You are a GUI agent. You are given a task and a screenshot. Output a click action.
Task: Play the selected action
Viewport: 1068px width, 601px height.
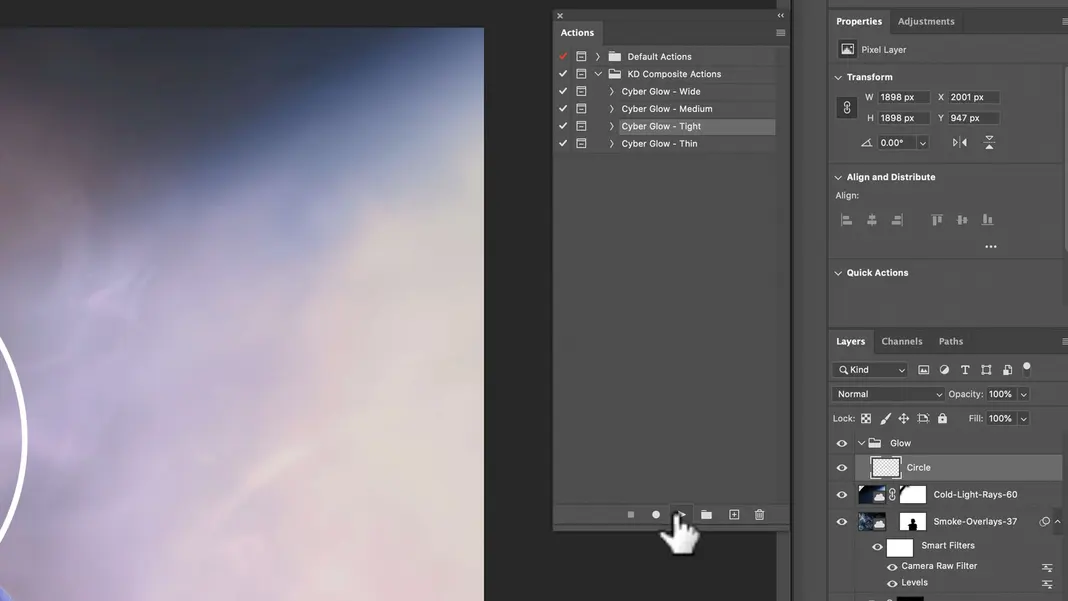[681, 514]
